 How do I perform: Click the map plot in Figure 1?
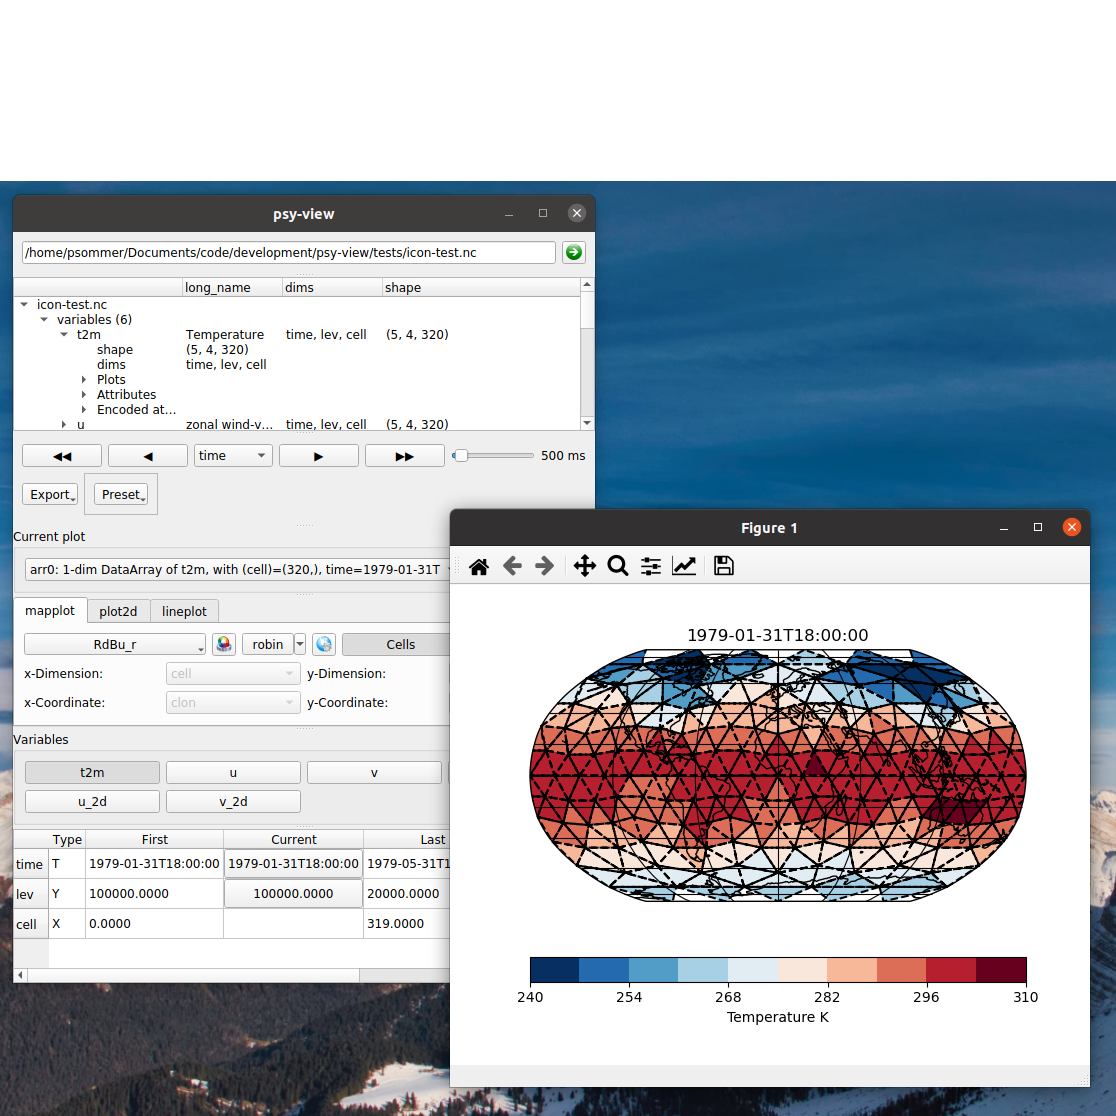tap(778, 775)
